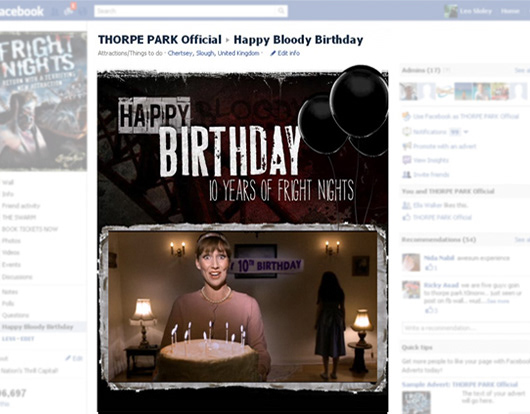Click the Use Facebook as page icon
Image resolution: width=530 pixels, height=414 pixels.
pos(406,116)
